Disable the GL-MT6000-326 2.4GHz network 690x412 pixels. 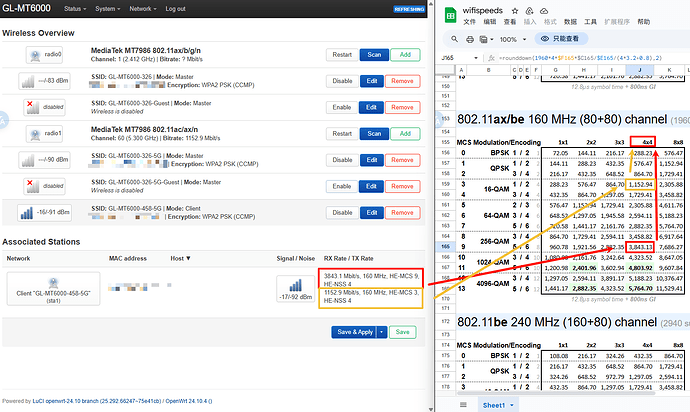343,80
